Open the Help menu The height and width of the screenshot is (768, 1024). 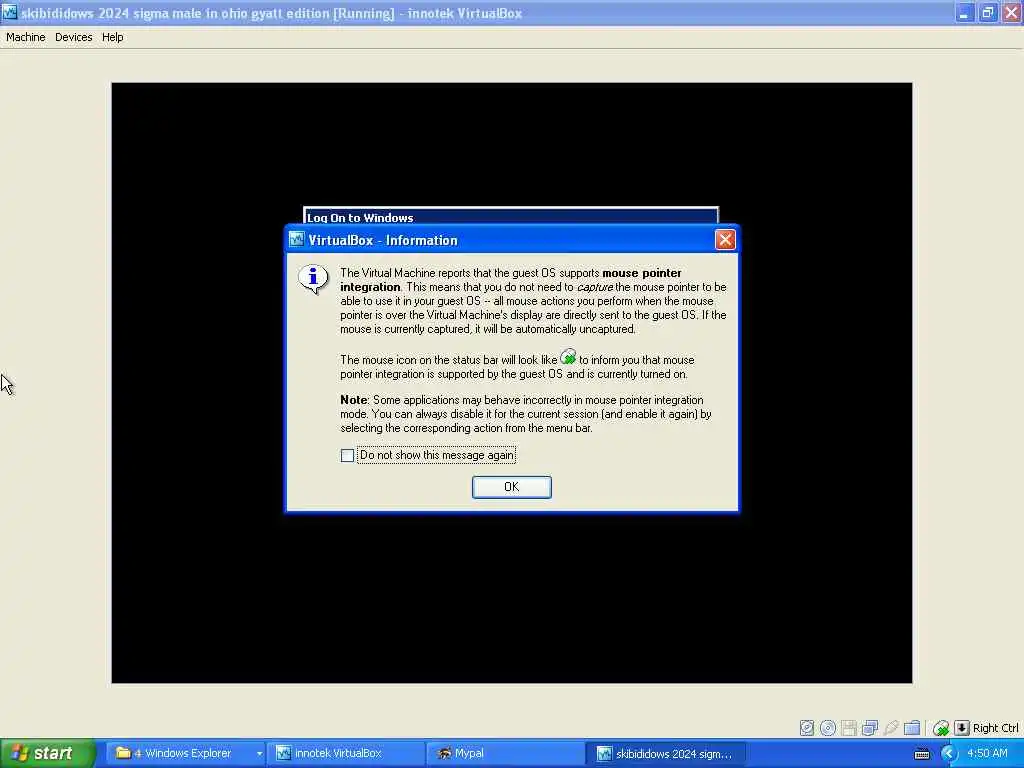(112, 37)
